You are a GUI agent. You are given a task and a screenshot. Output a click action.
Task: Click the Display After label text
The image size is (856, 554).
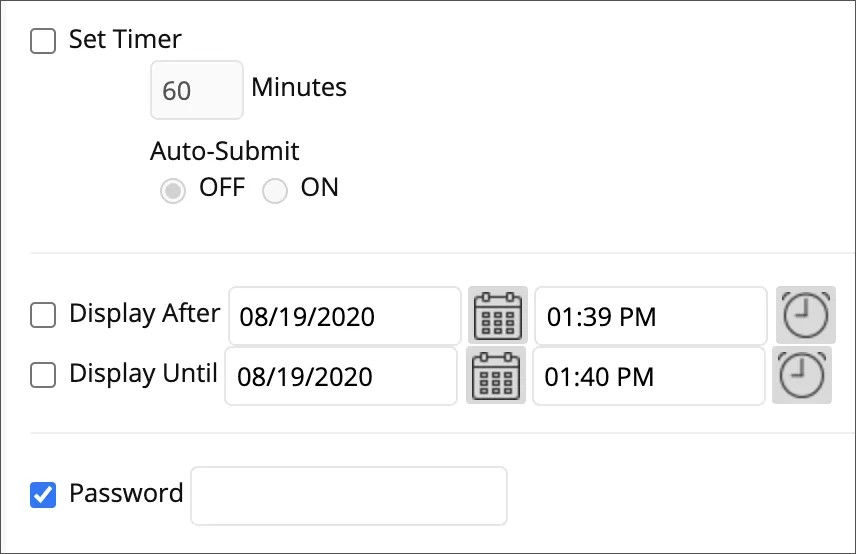point(145,314)
